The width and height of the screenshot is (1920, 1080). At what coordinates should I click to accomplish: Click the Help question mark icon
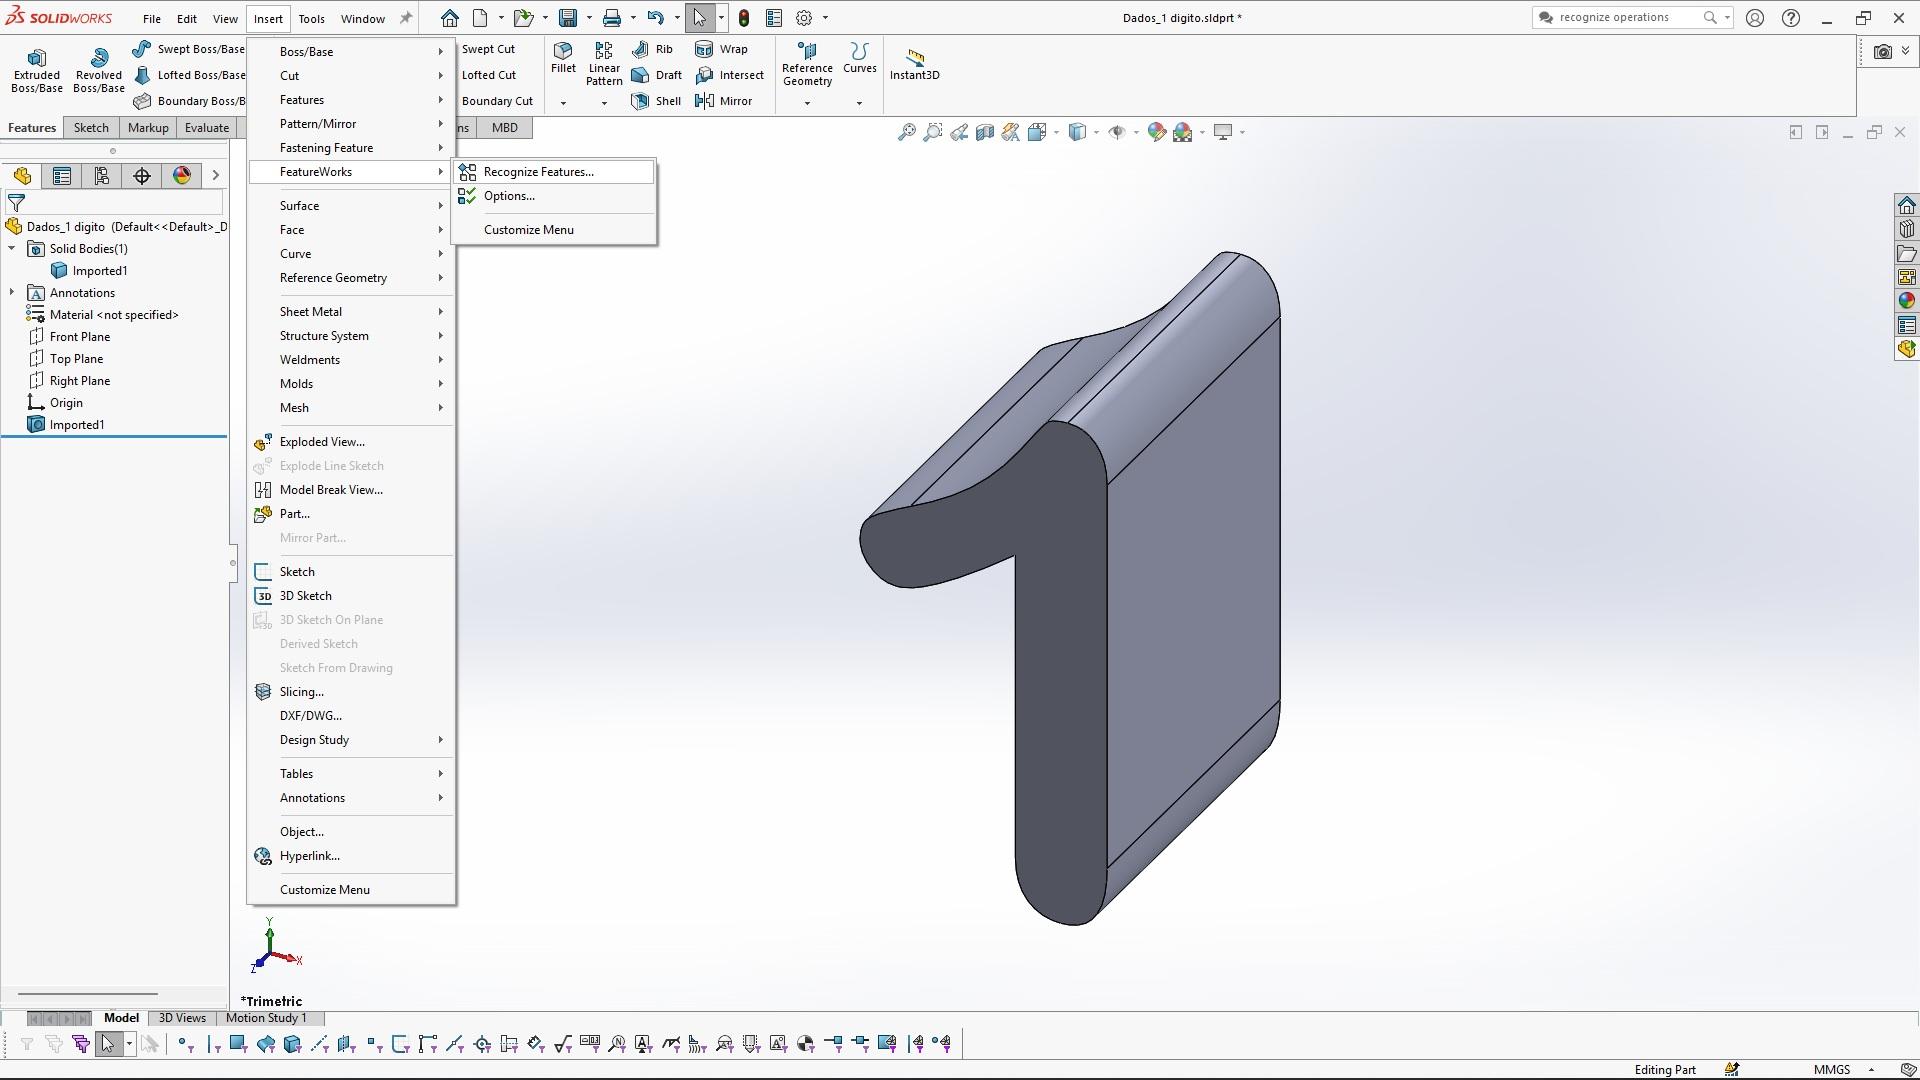pyautogui.click(x=1791, y=18)
